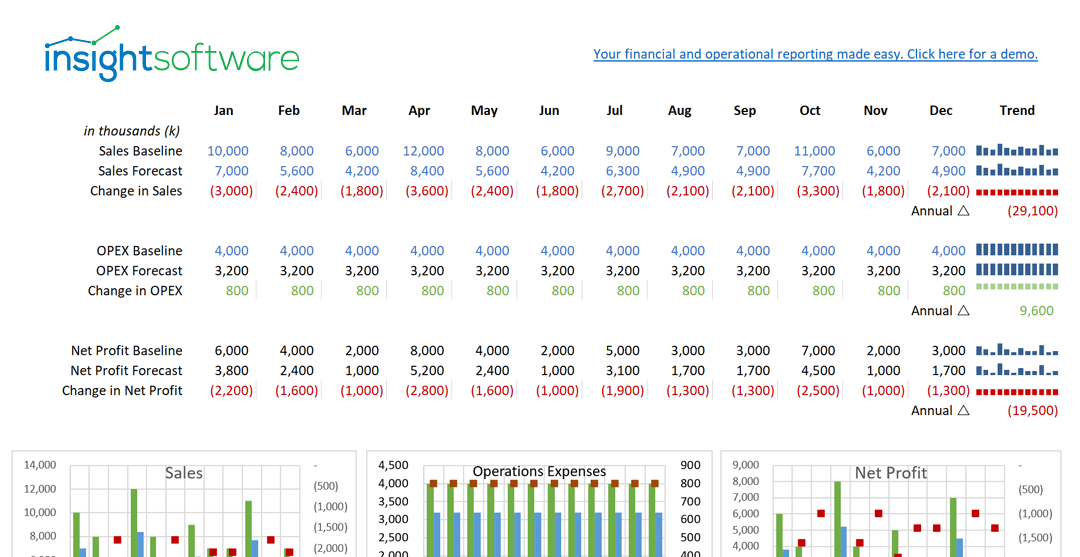This screenshot has width=1080, height=557.
Task: Click the 14,000 axis label on Sales chart
Action: pos(40,465)
